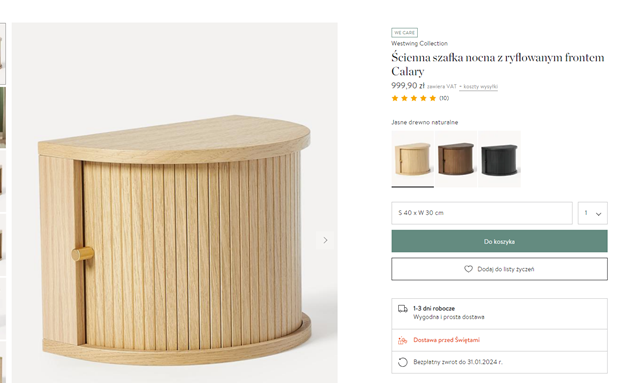Open the review count (10) link
Image resolution: width=627 pixels, height=383 pixels.
pyautogui.click(x=444, y=98)
